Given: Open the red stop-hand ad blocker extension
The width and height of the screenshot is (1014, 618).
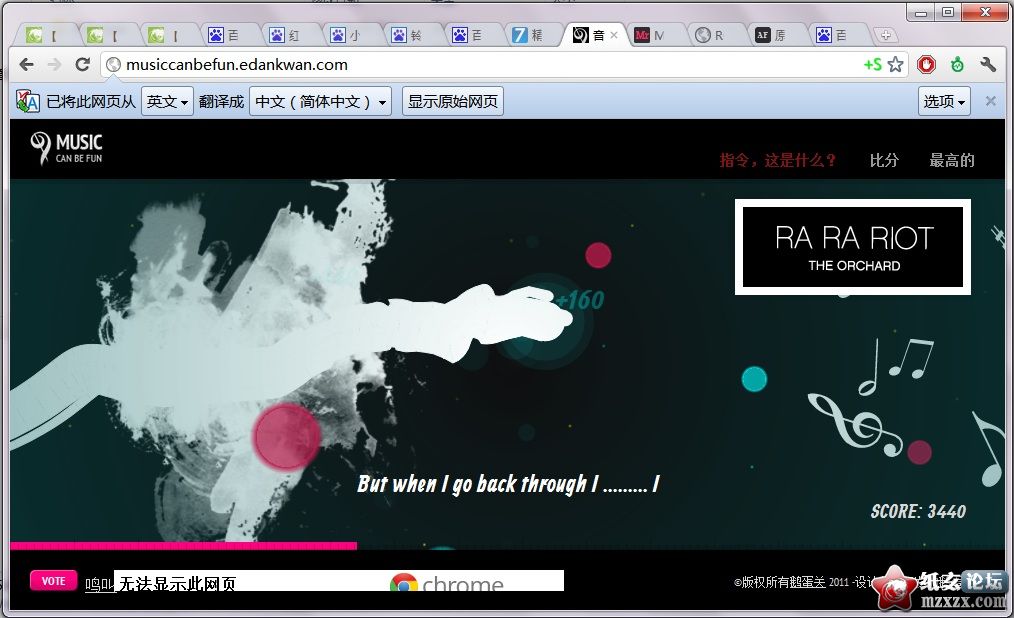Looking at the screenshot, I should tap(926, 65).
